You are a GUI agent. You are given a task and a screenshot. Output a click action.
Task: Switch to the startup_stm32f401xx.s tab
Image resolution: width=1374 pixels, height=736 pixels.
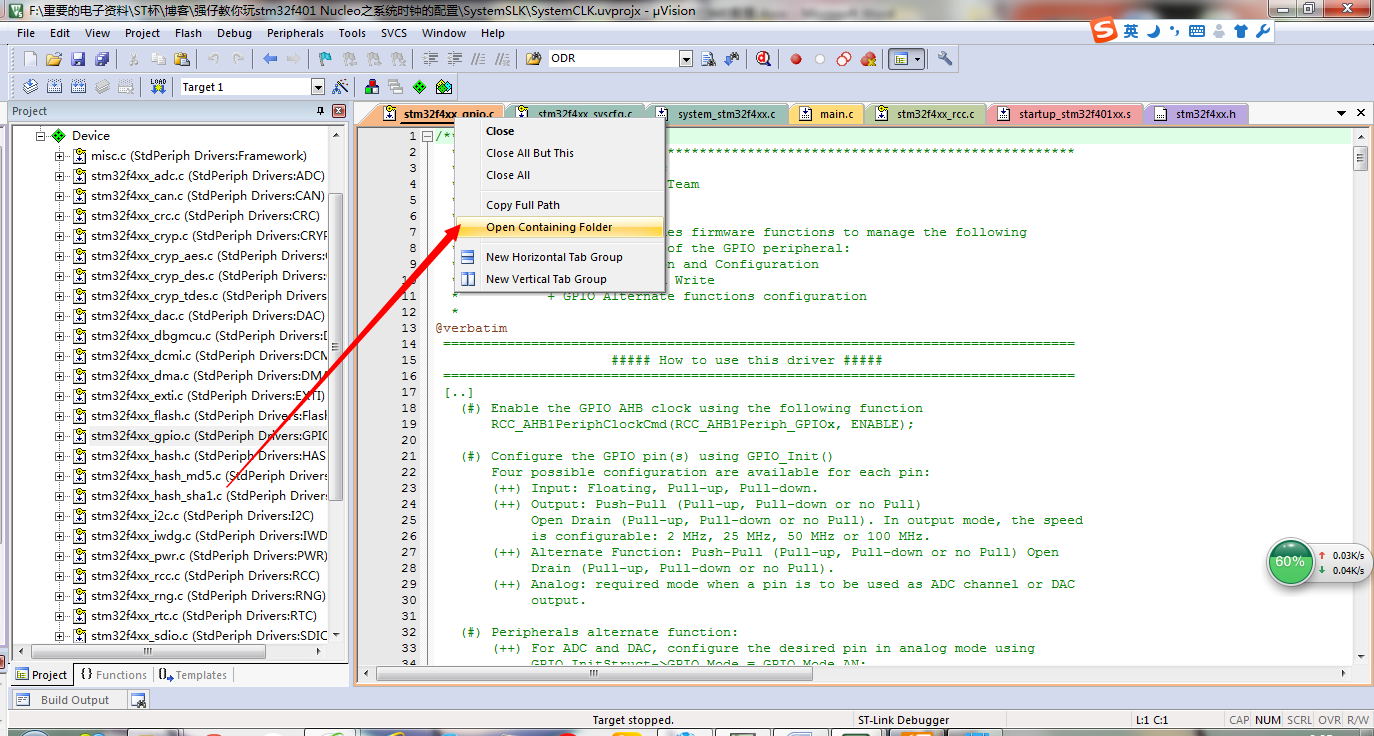(1064, 114)
